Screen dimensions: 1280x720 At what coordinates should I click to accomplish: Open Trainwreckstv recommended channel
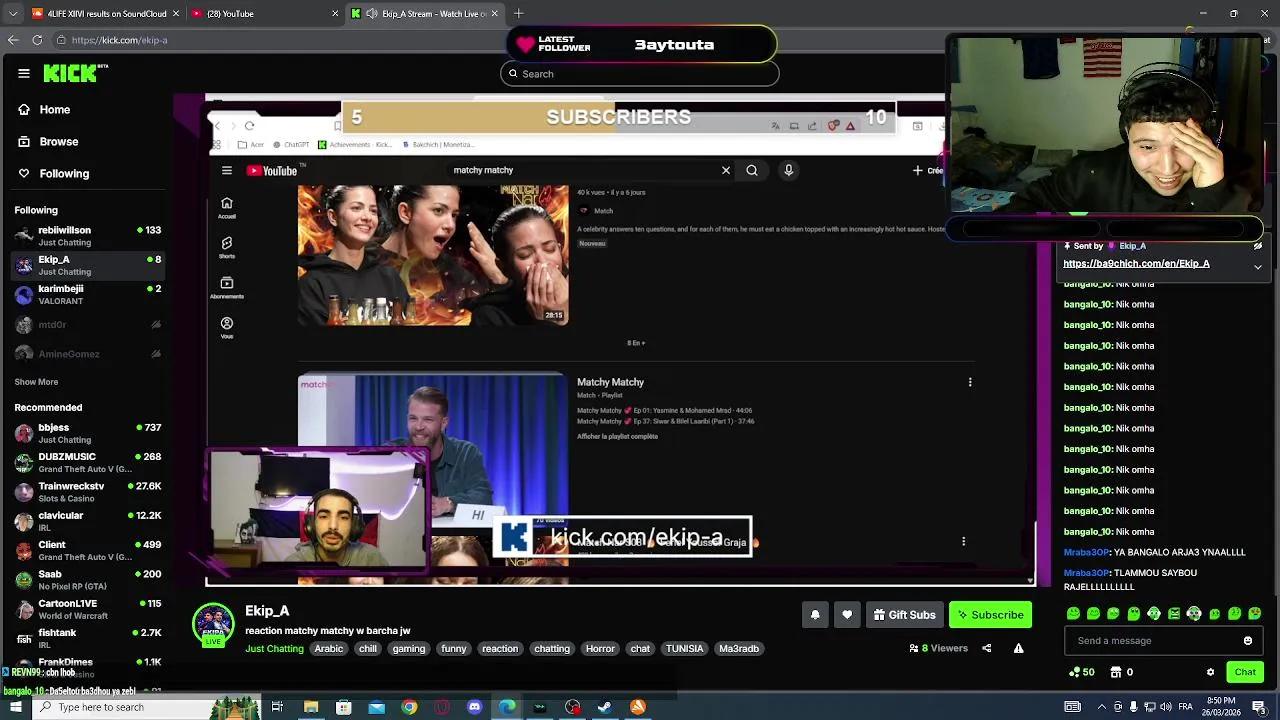[x=88, y=492]
